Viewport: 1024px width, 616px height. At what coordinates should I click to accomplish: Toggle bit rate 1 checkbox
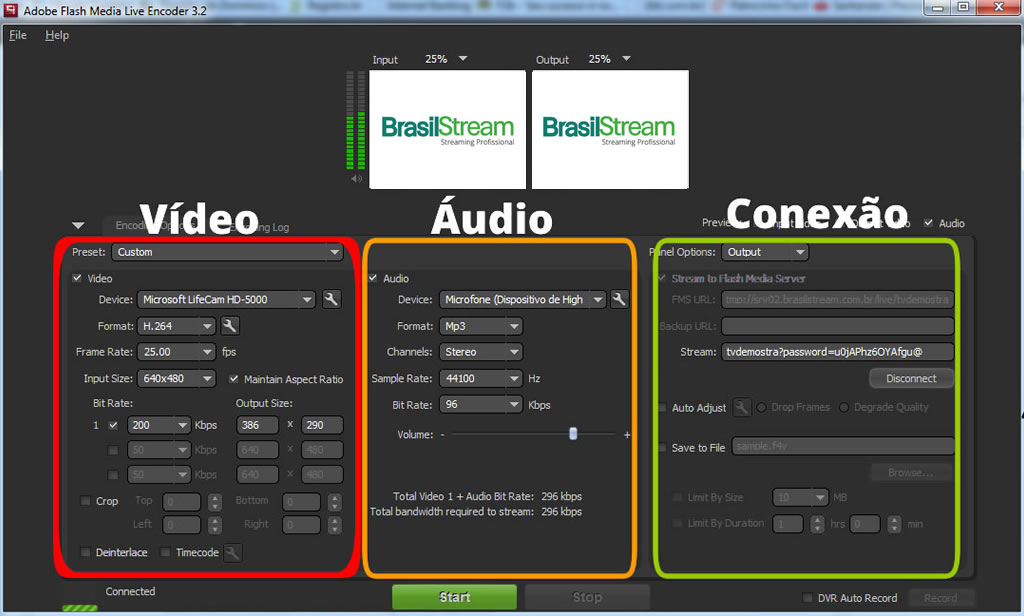tap(113, 425)
